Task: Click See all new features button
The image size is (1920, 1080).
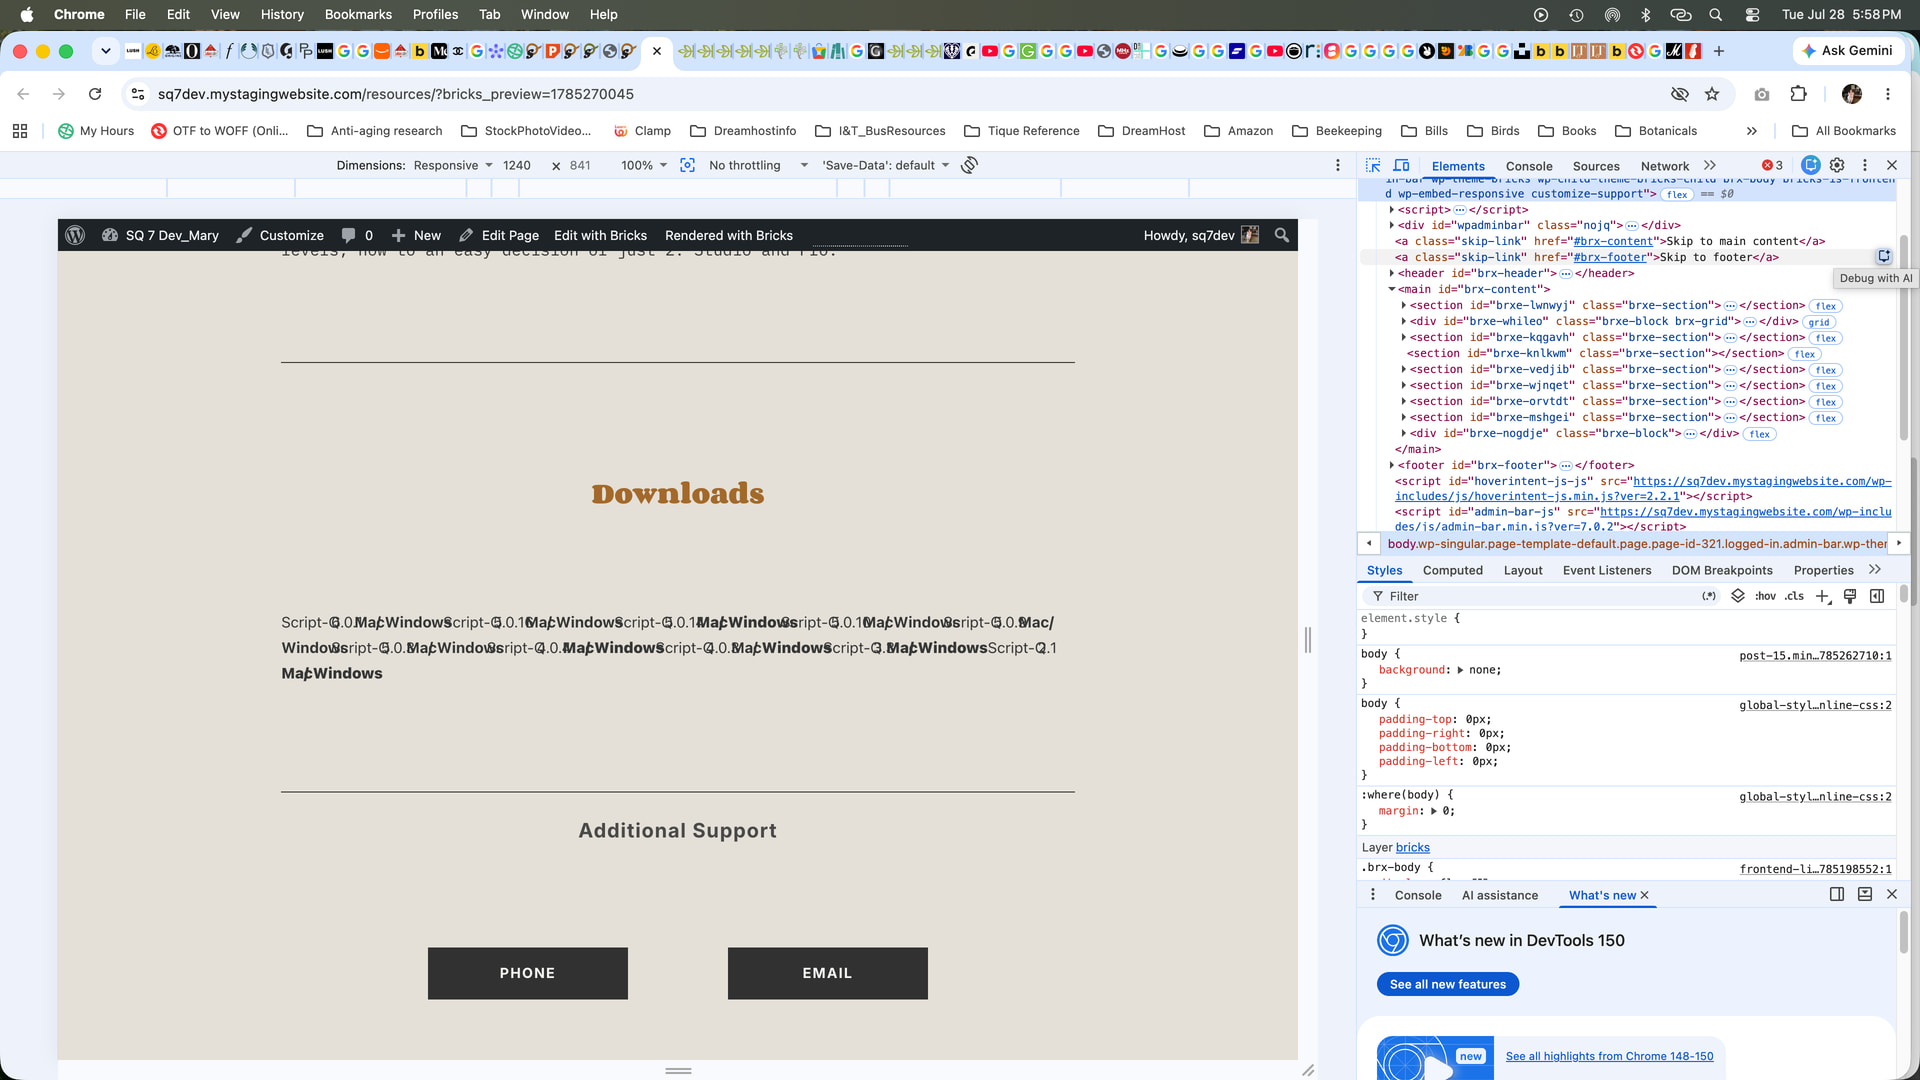Action: pos(1448,984)
